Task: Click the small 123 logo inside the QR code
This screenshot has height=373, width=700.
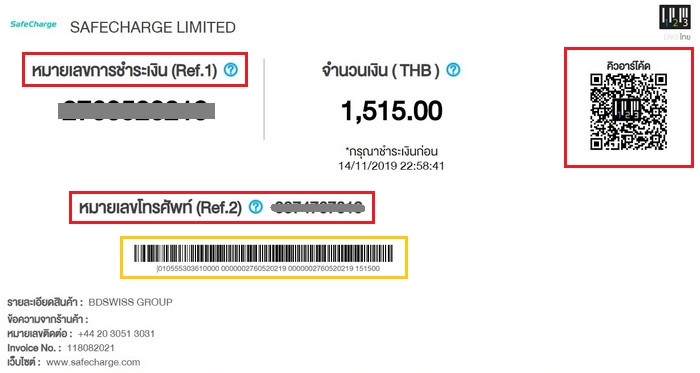Action: coord(628,111)
